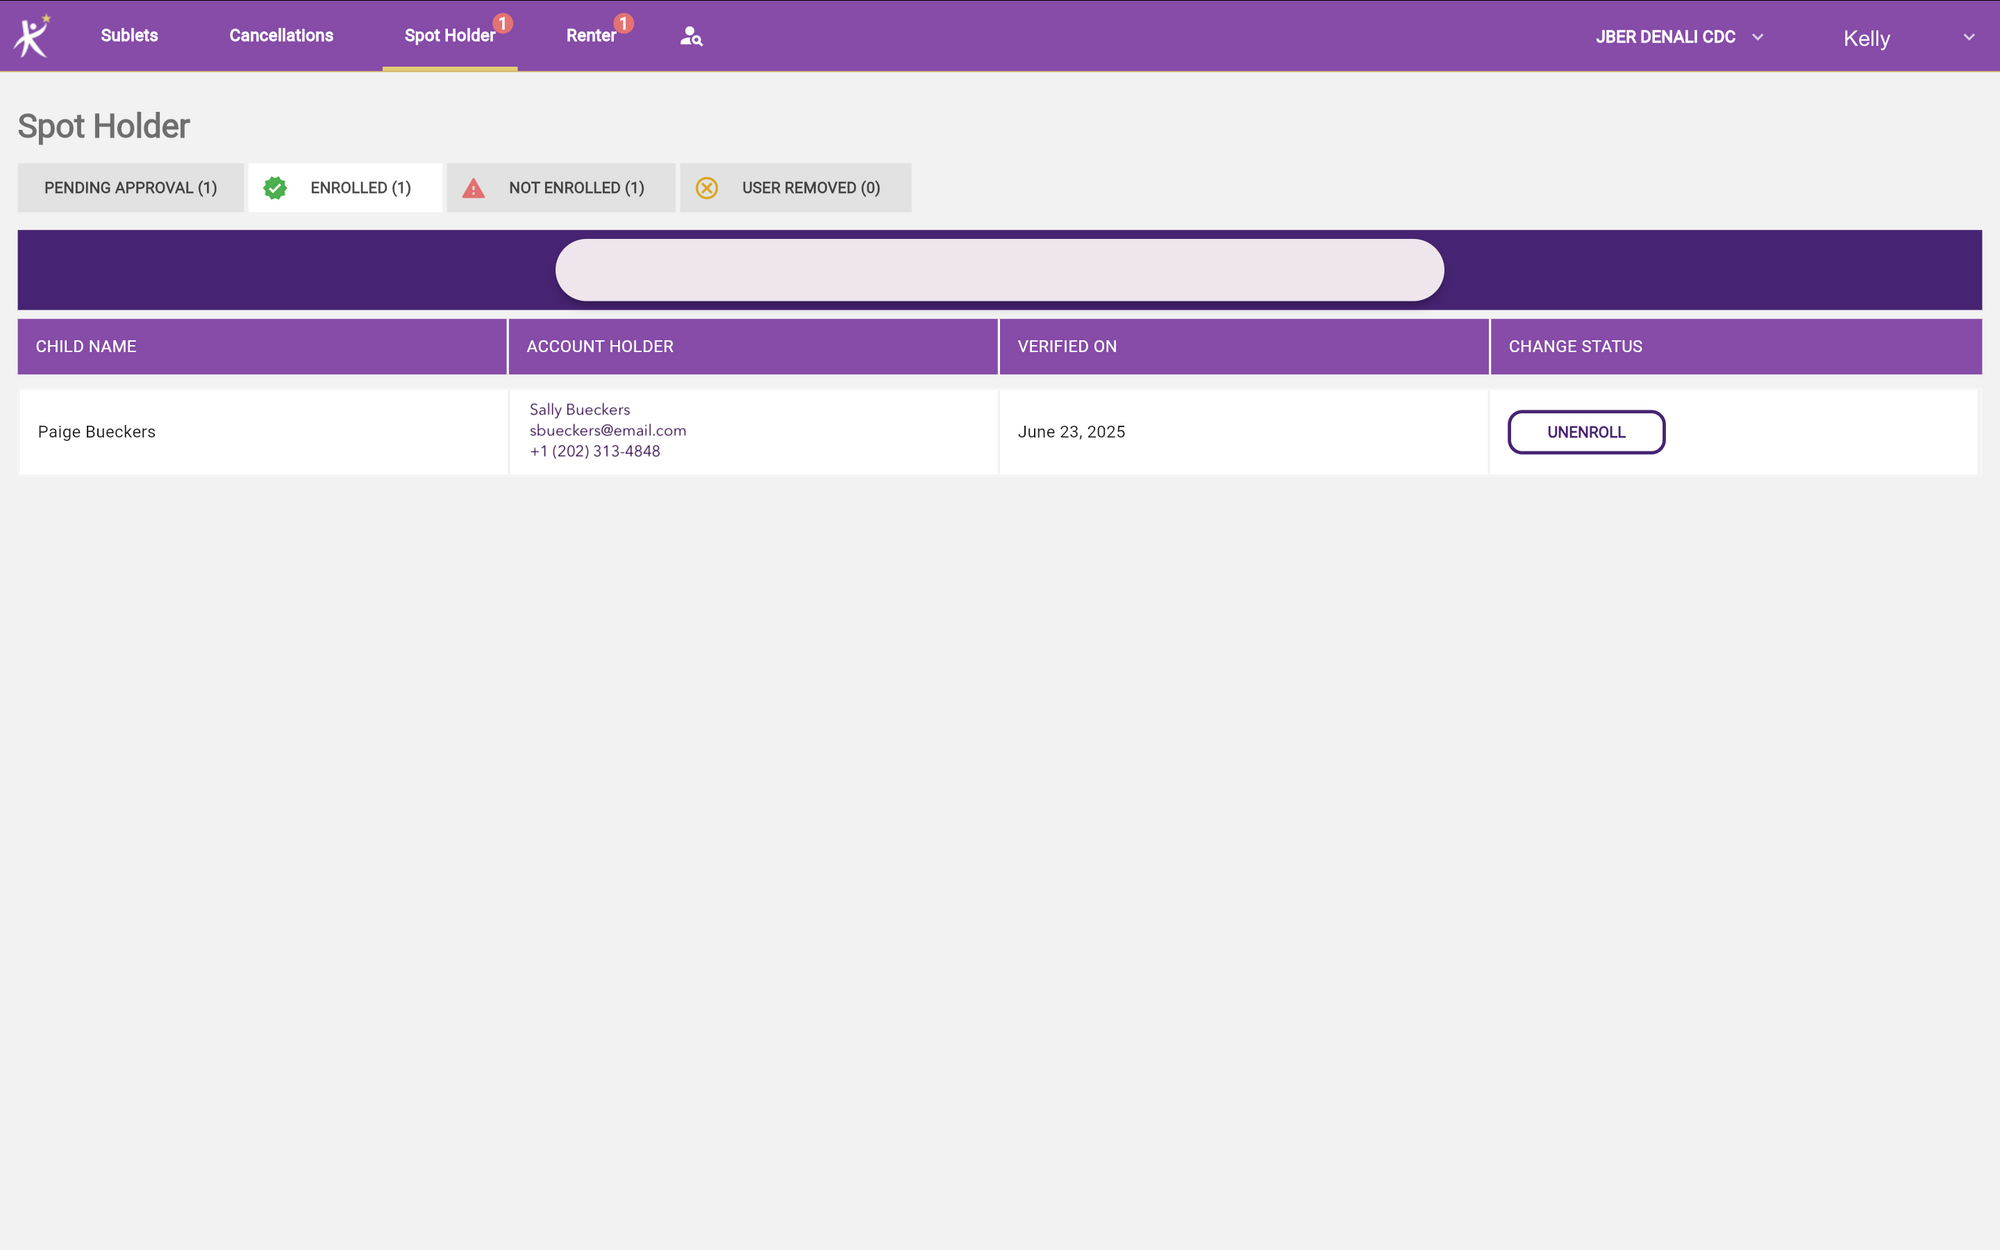
Task: Click Sally Bueckers account holder name
Action: click(580, 409)
